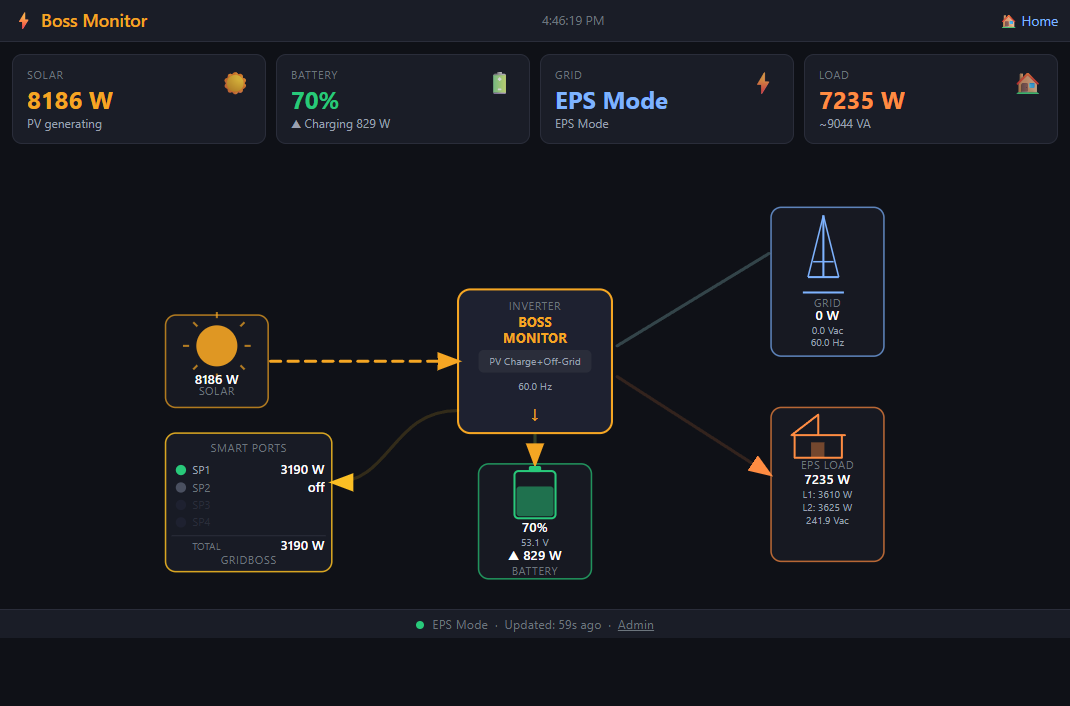
Task: Click the TOTAL 3190 W value in Smart Ports
Action: [x=302, y=546]
